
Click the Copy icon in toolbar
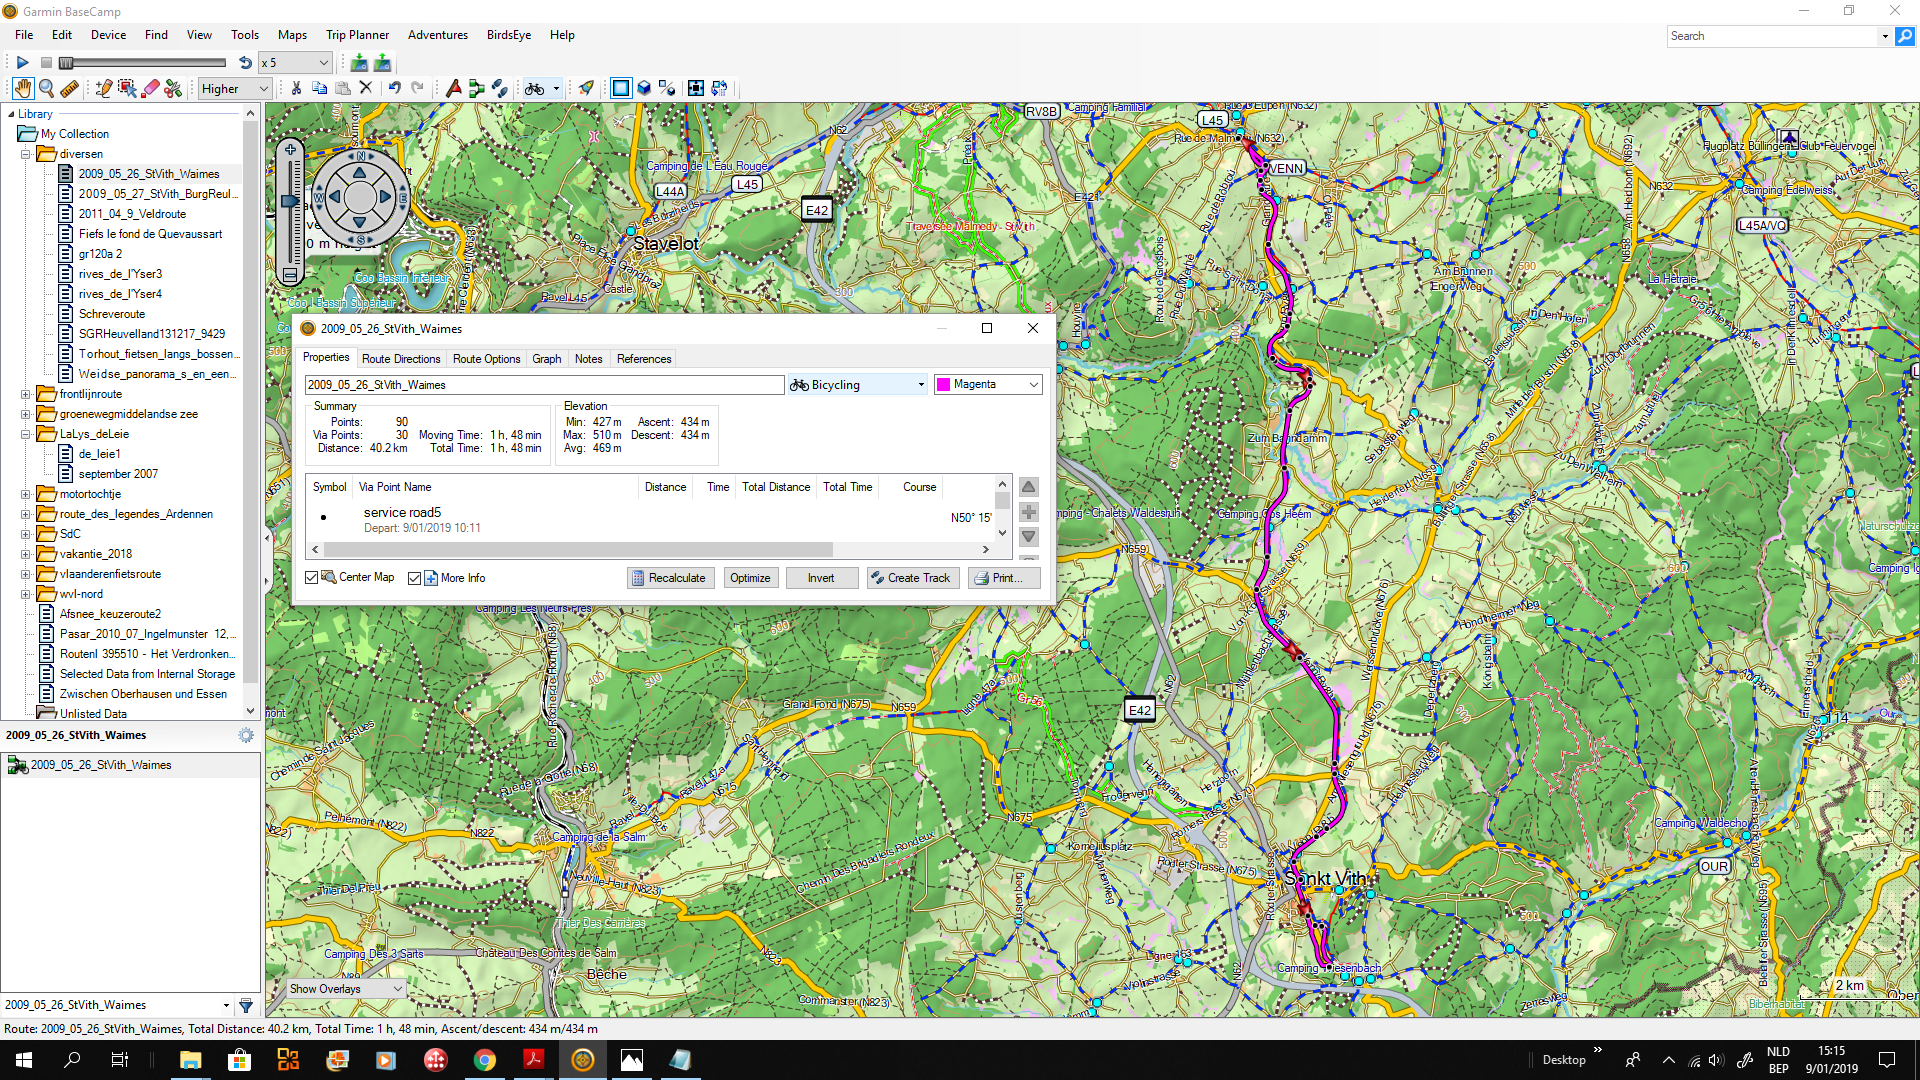320,88
